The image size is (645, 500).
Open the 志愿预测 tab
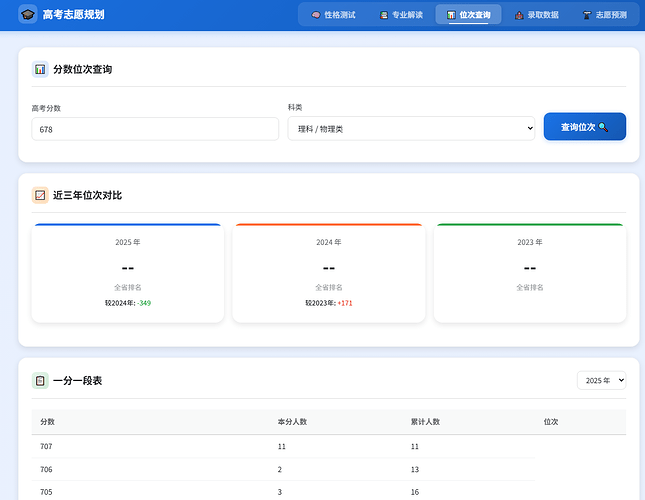click(x=604, y=15)
